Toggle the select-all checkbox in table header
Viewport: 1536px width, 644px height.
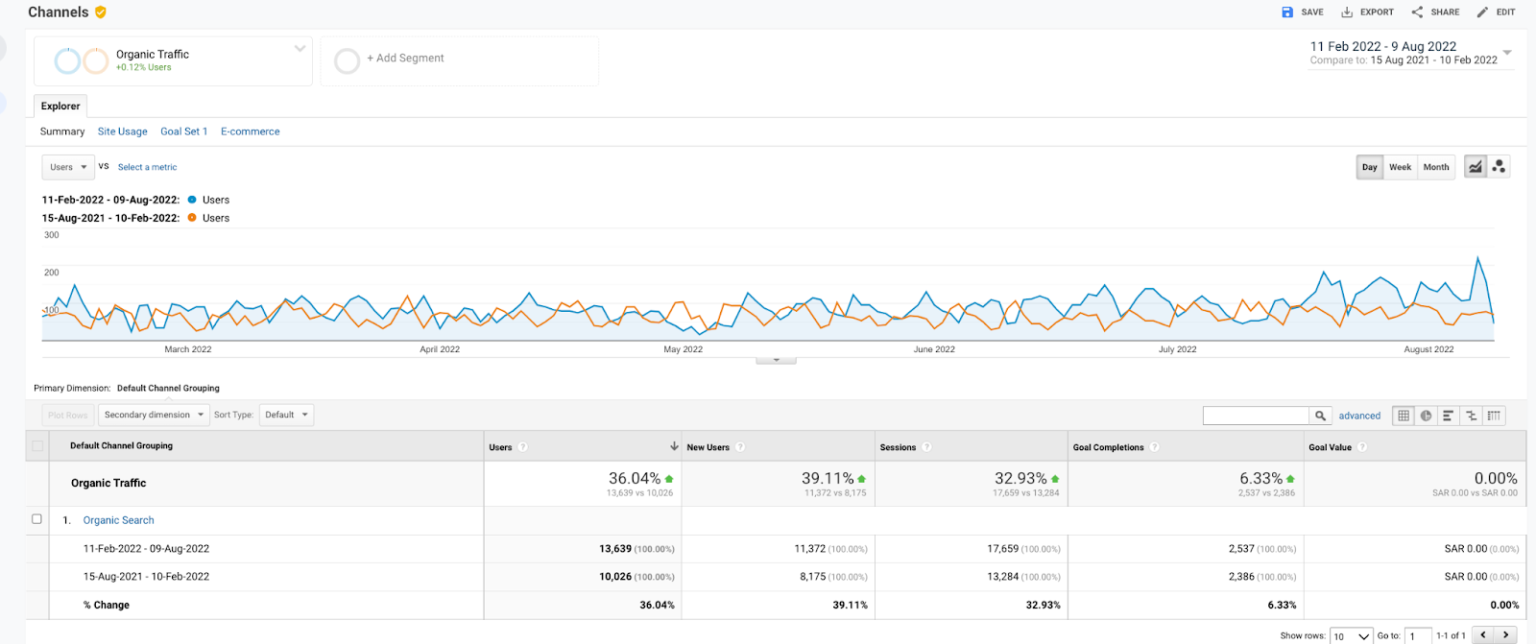pos(38,446)
